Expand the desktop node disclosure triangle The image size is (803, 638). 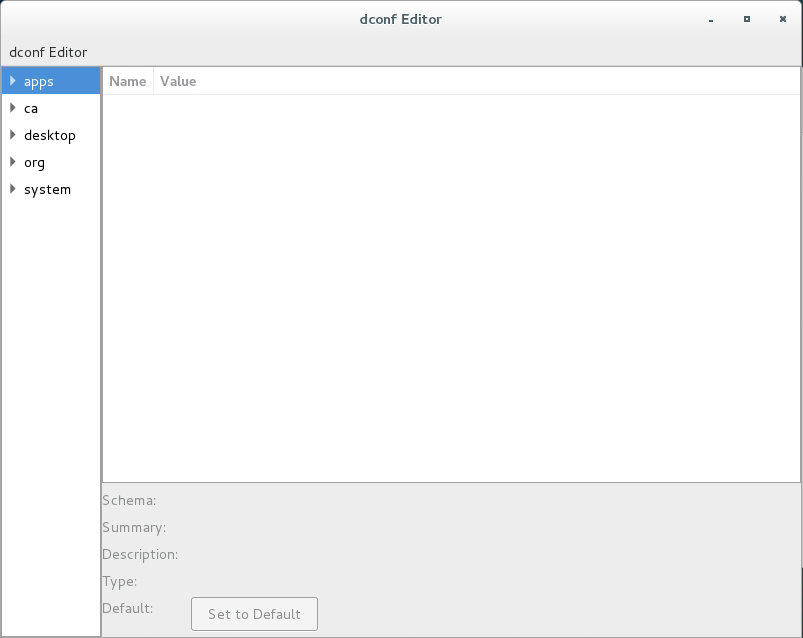click(13, 135)
